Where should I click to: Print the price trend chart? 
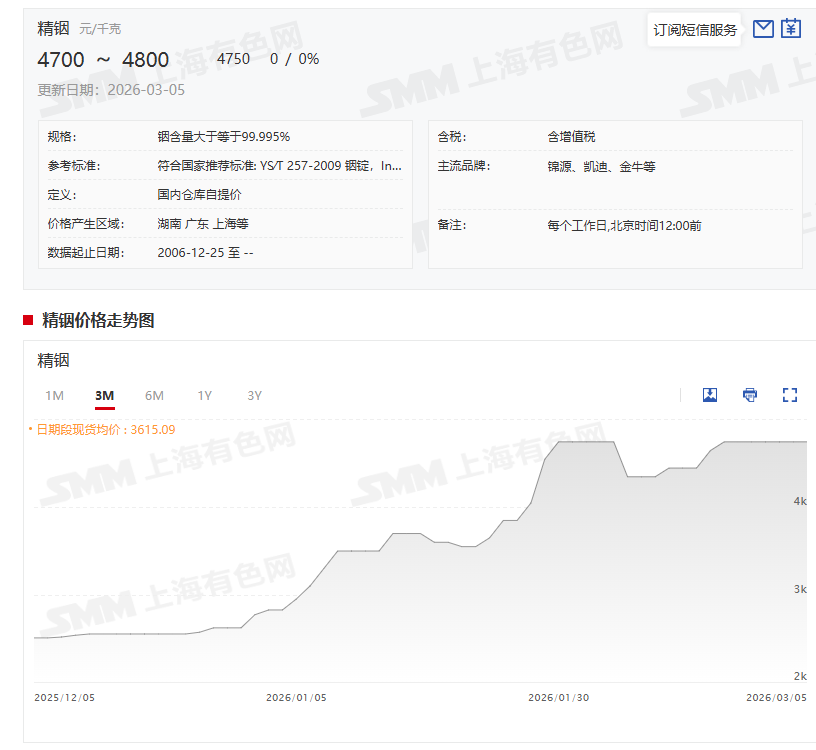pos(750,395)
